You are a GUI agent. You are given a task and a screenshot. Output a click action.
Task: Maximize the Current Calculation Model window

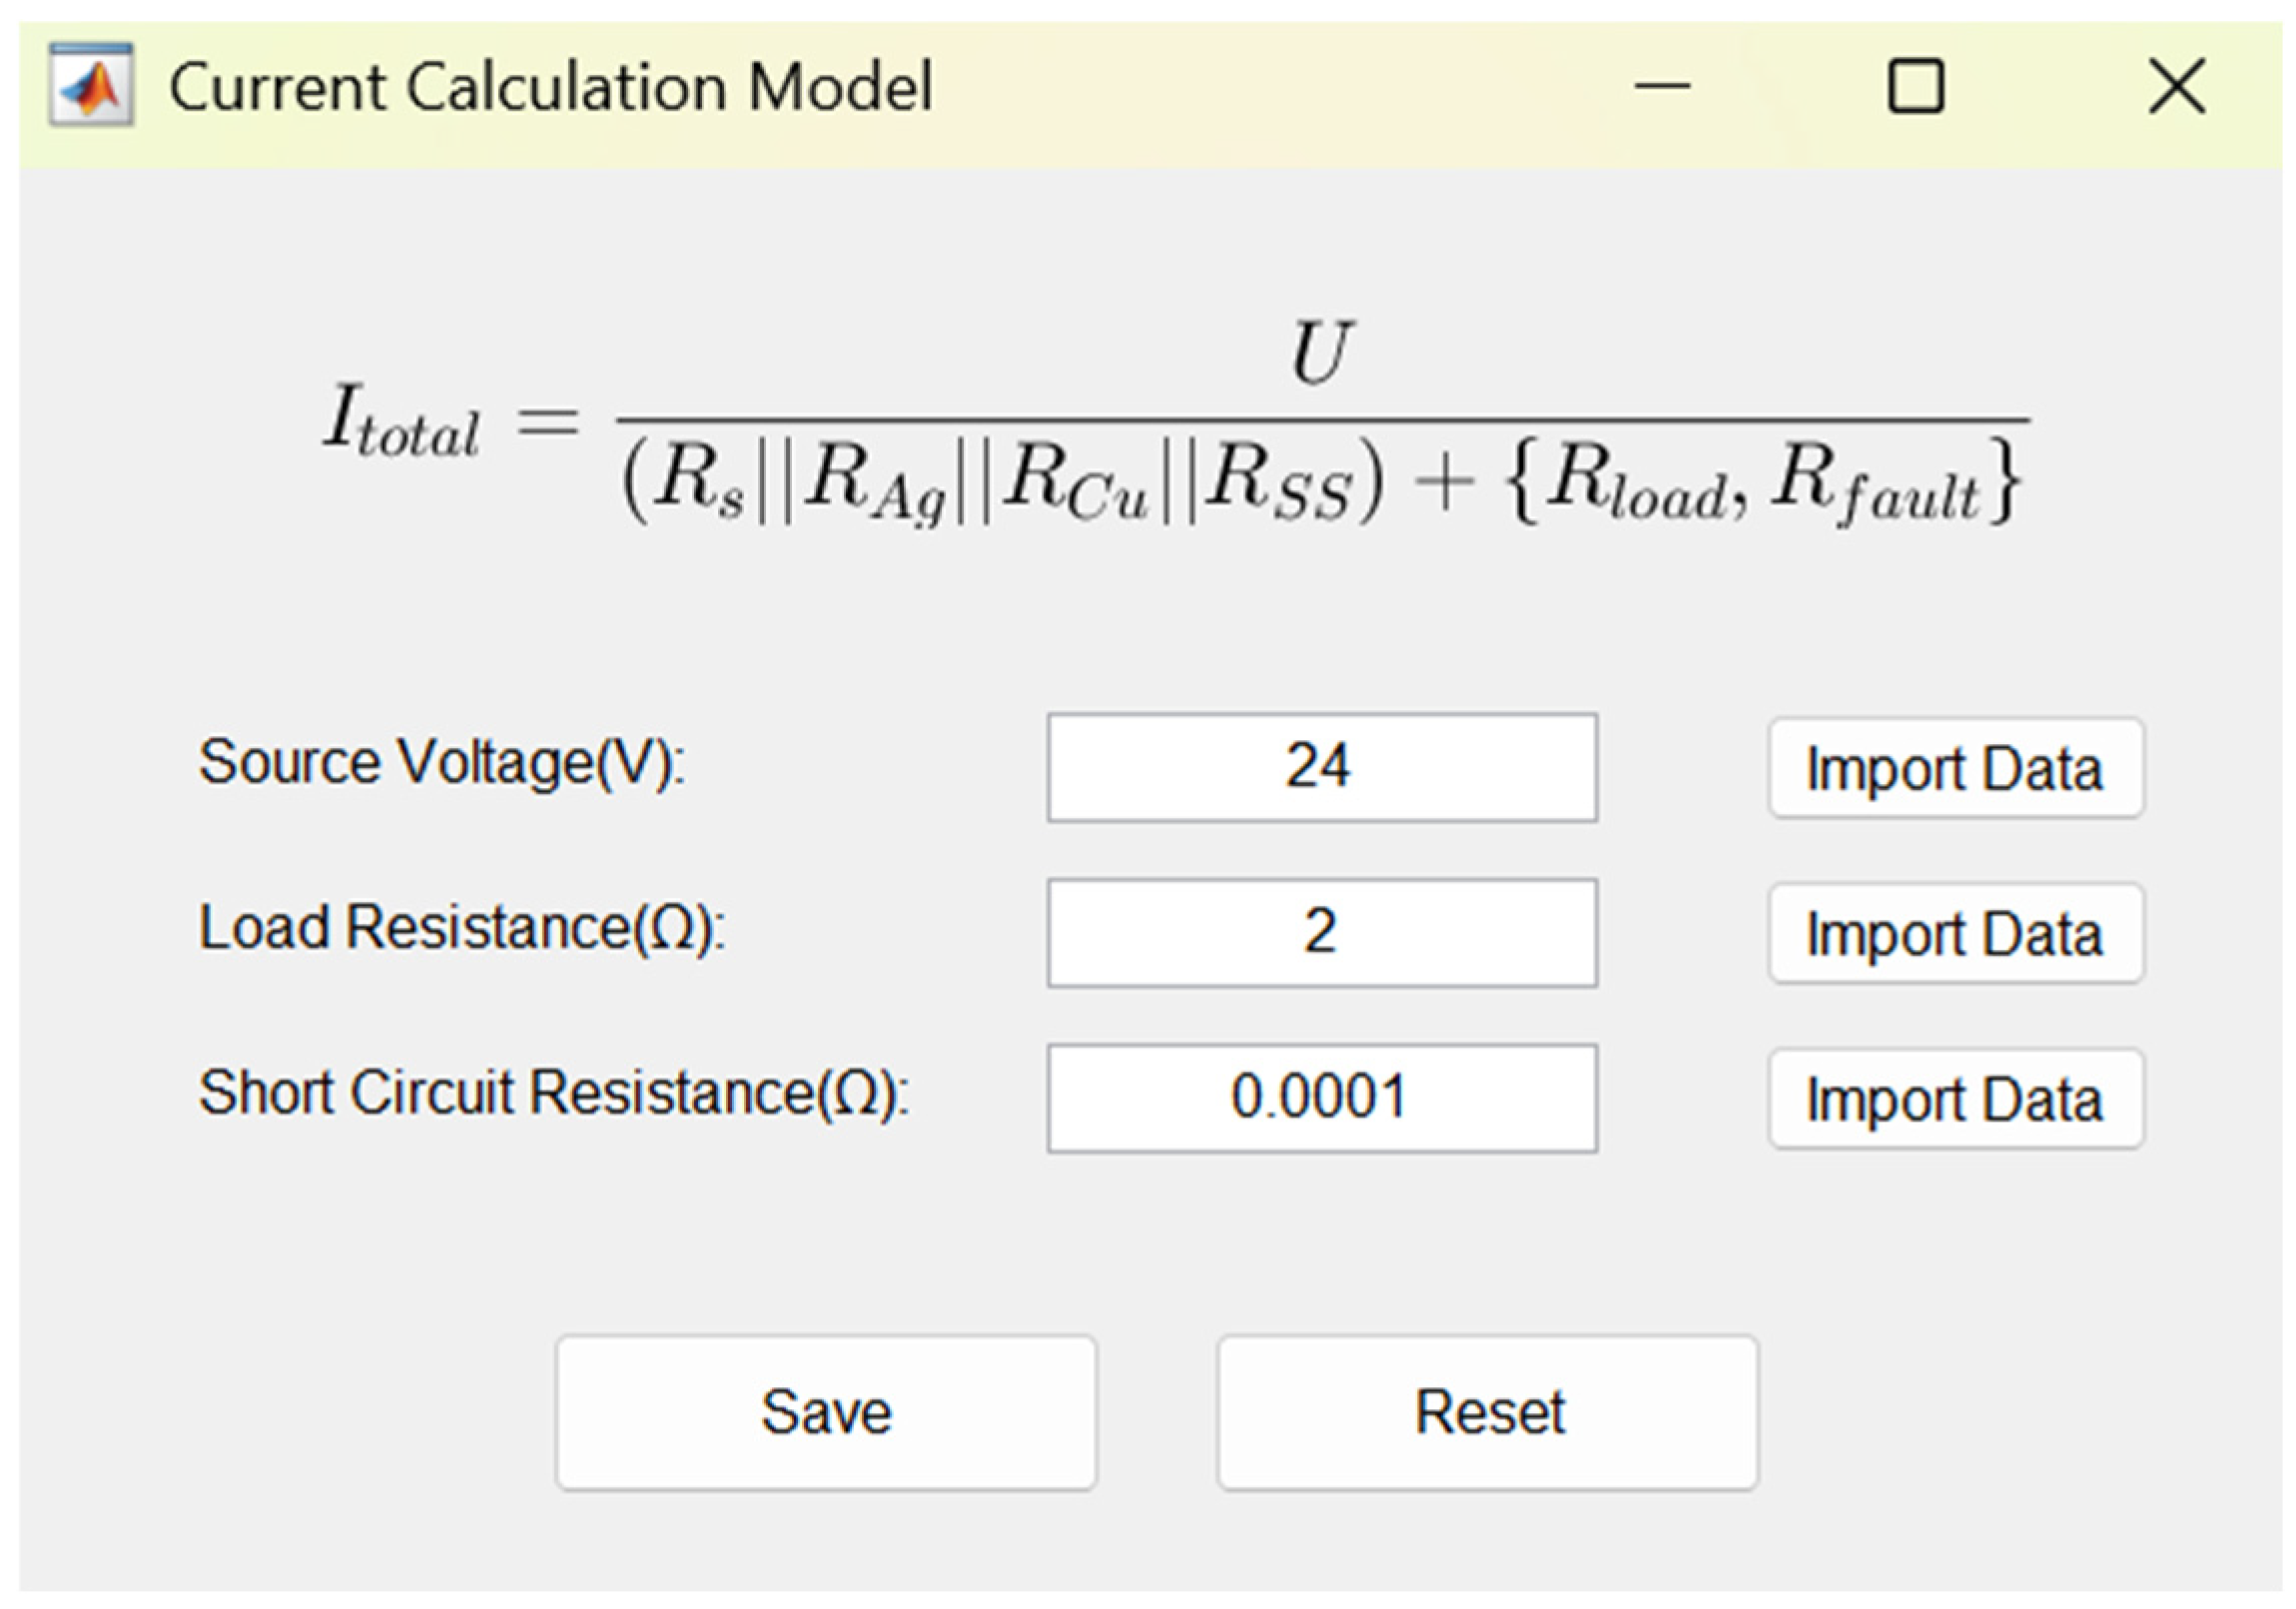pos(1916,86)
